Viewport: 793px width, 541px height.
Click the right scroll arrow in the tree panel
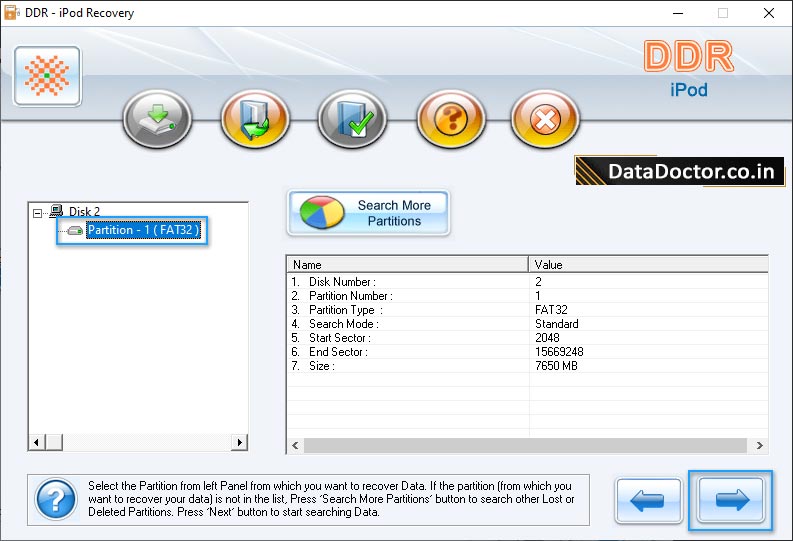click(240, 442)
